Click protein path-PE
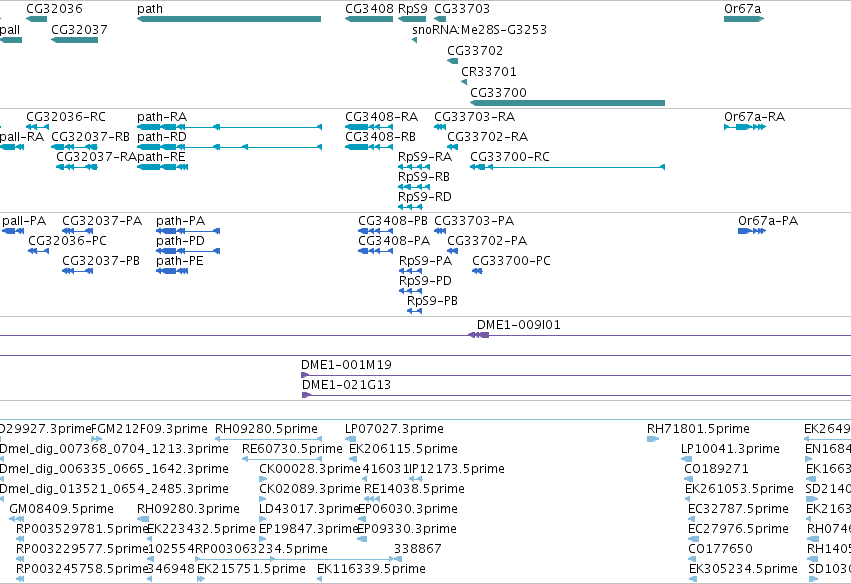 coord(172,271)
